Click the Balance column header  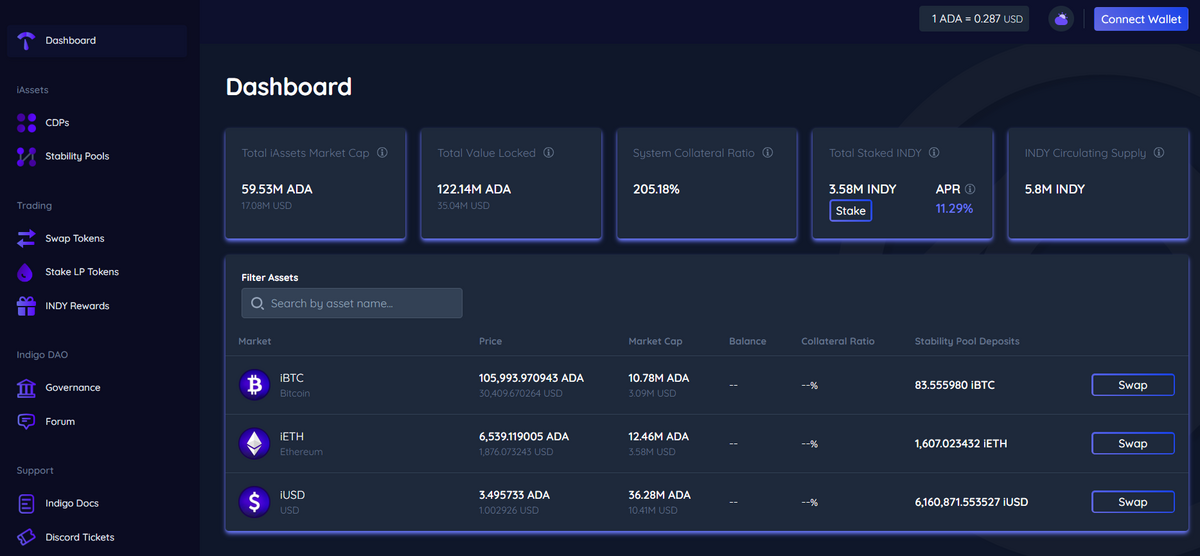coord(747,341)
